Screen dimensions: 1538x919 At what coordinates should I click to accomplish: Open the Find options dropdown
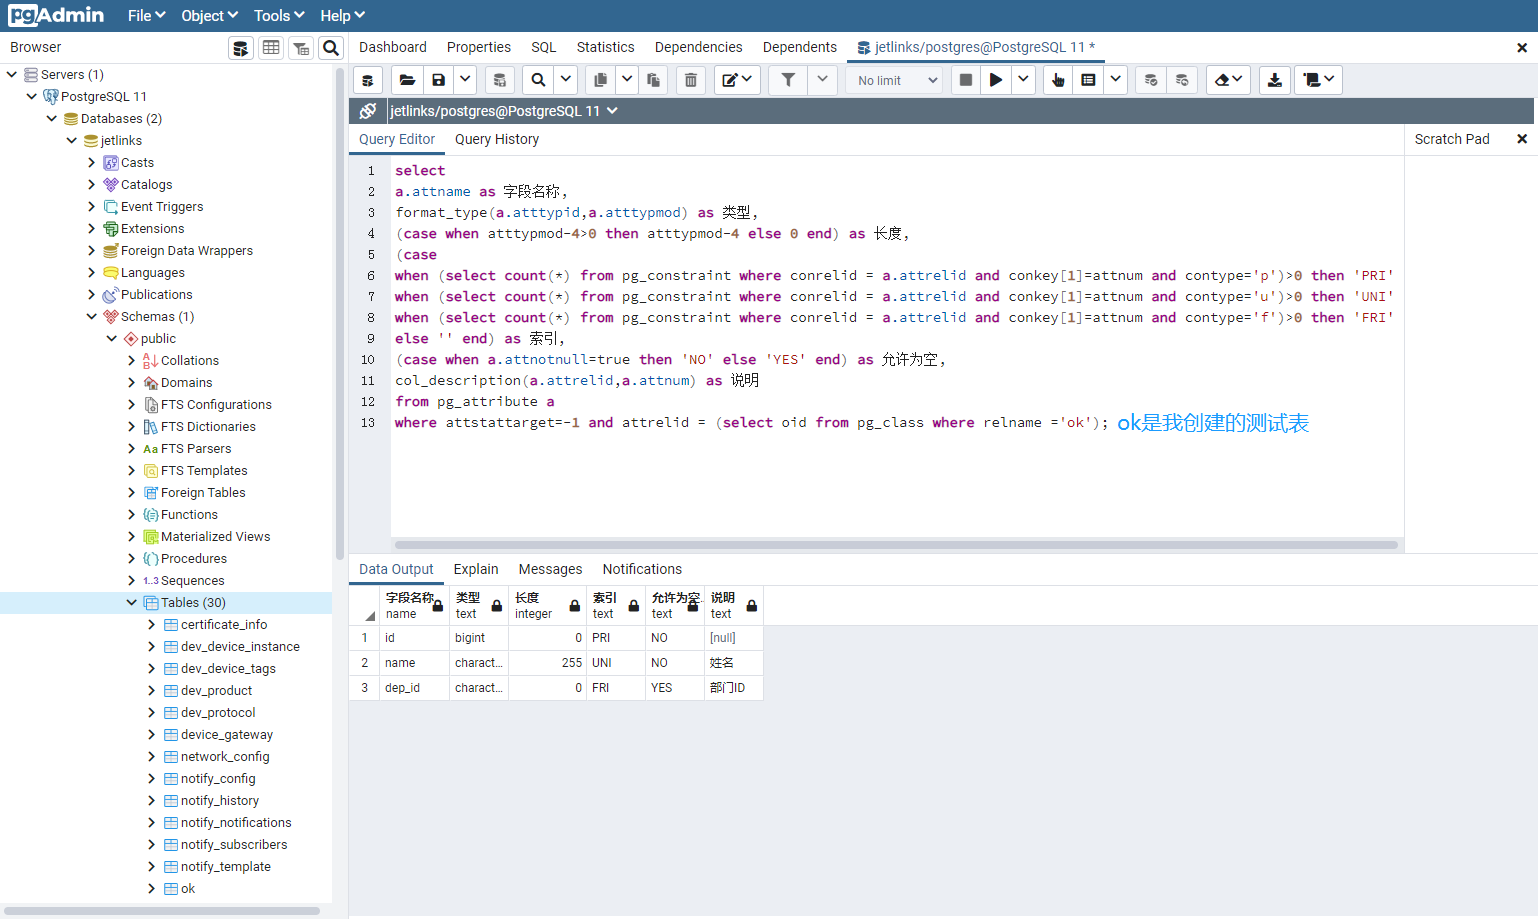click(x=566, y=80)
